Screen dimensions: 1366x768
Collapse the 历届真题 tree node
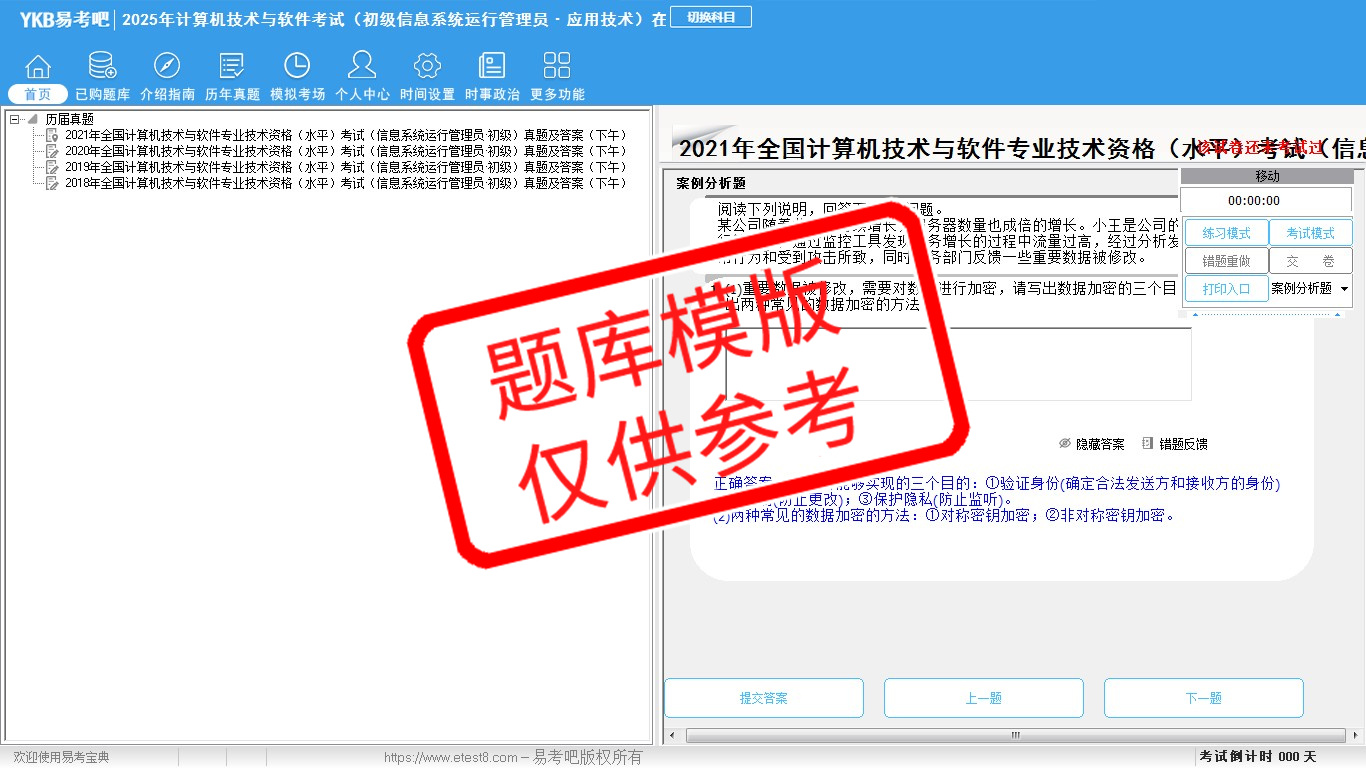(x=15, y=119)
